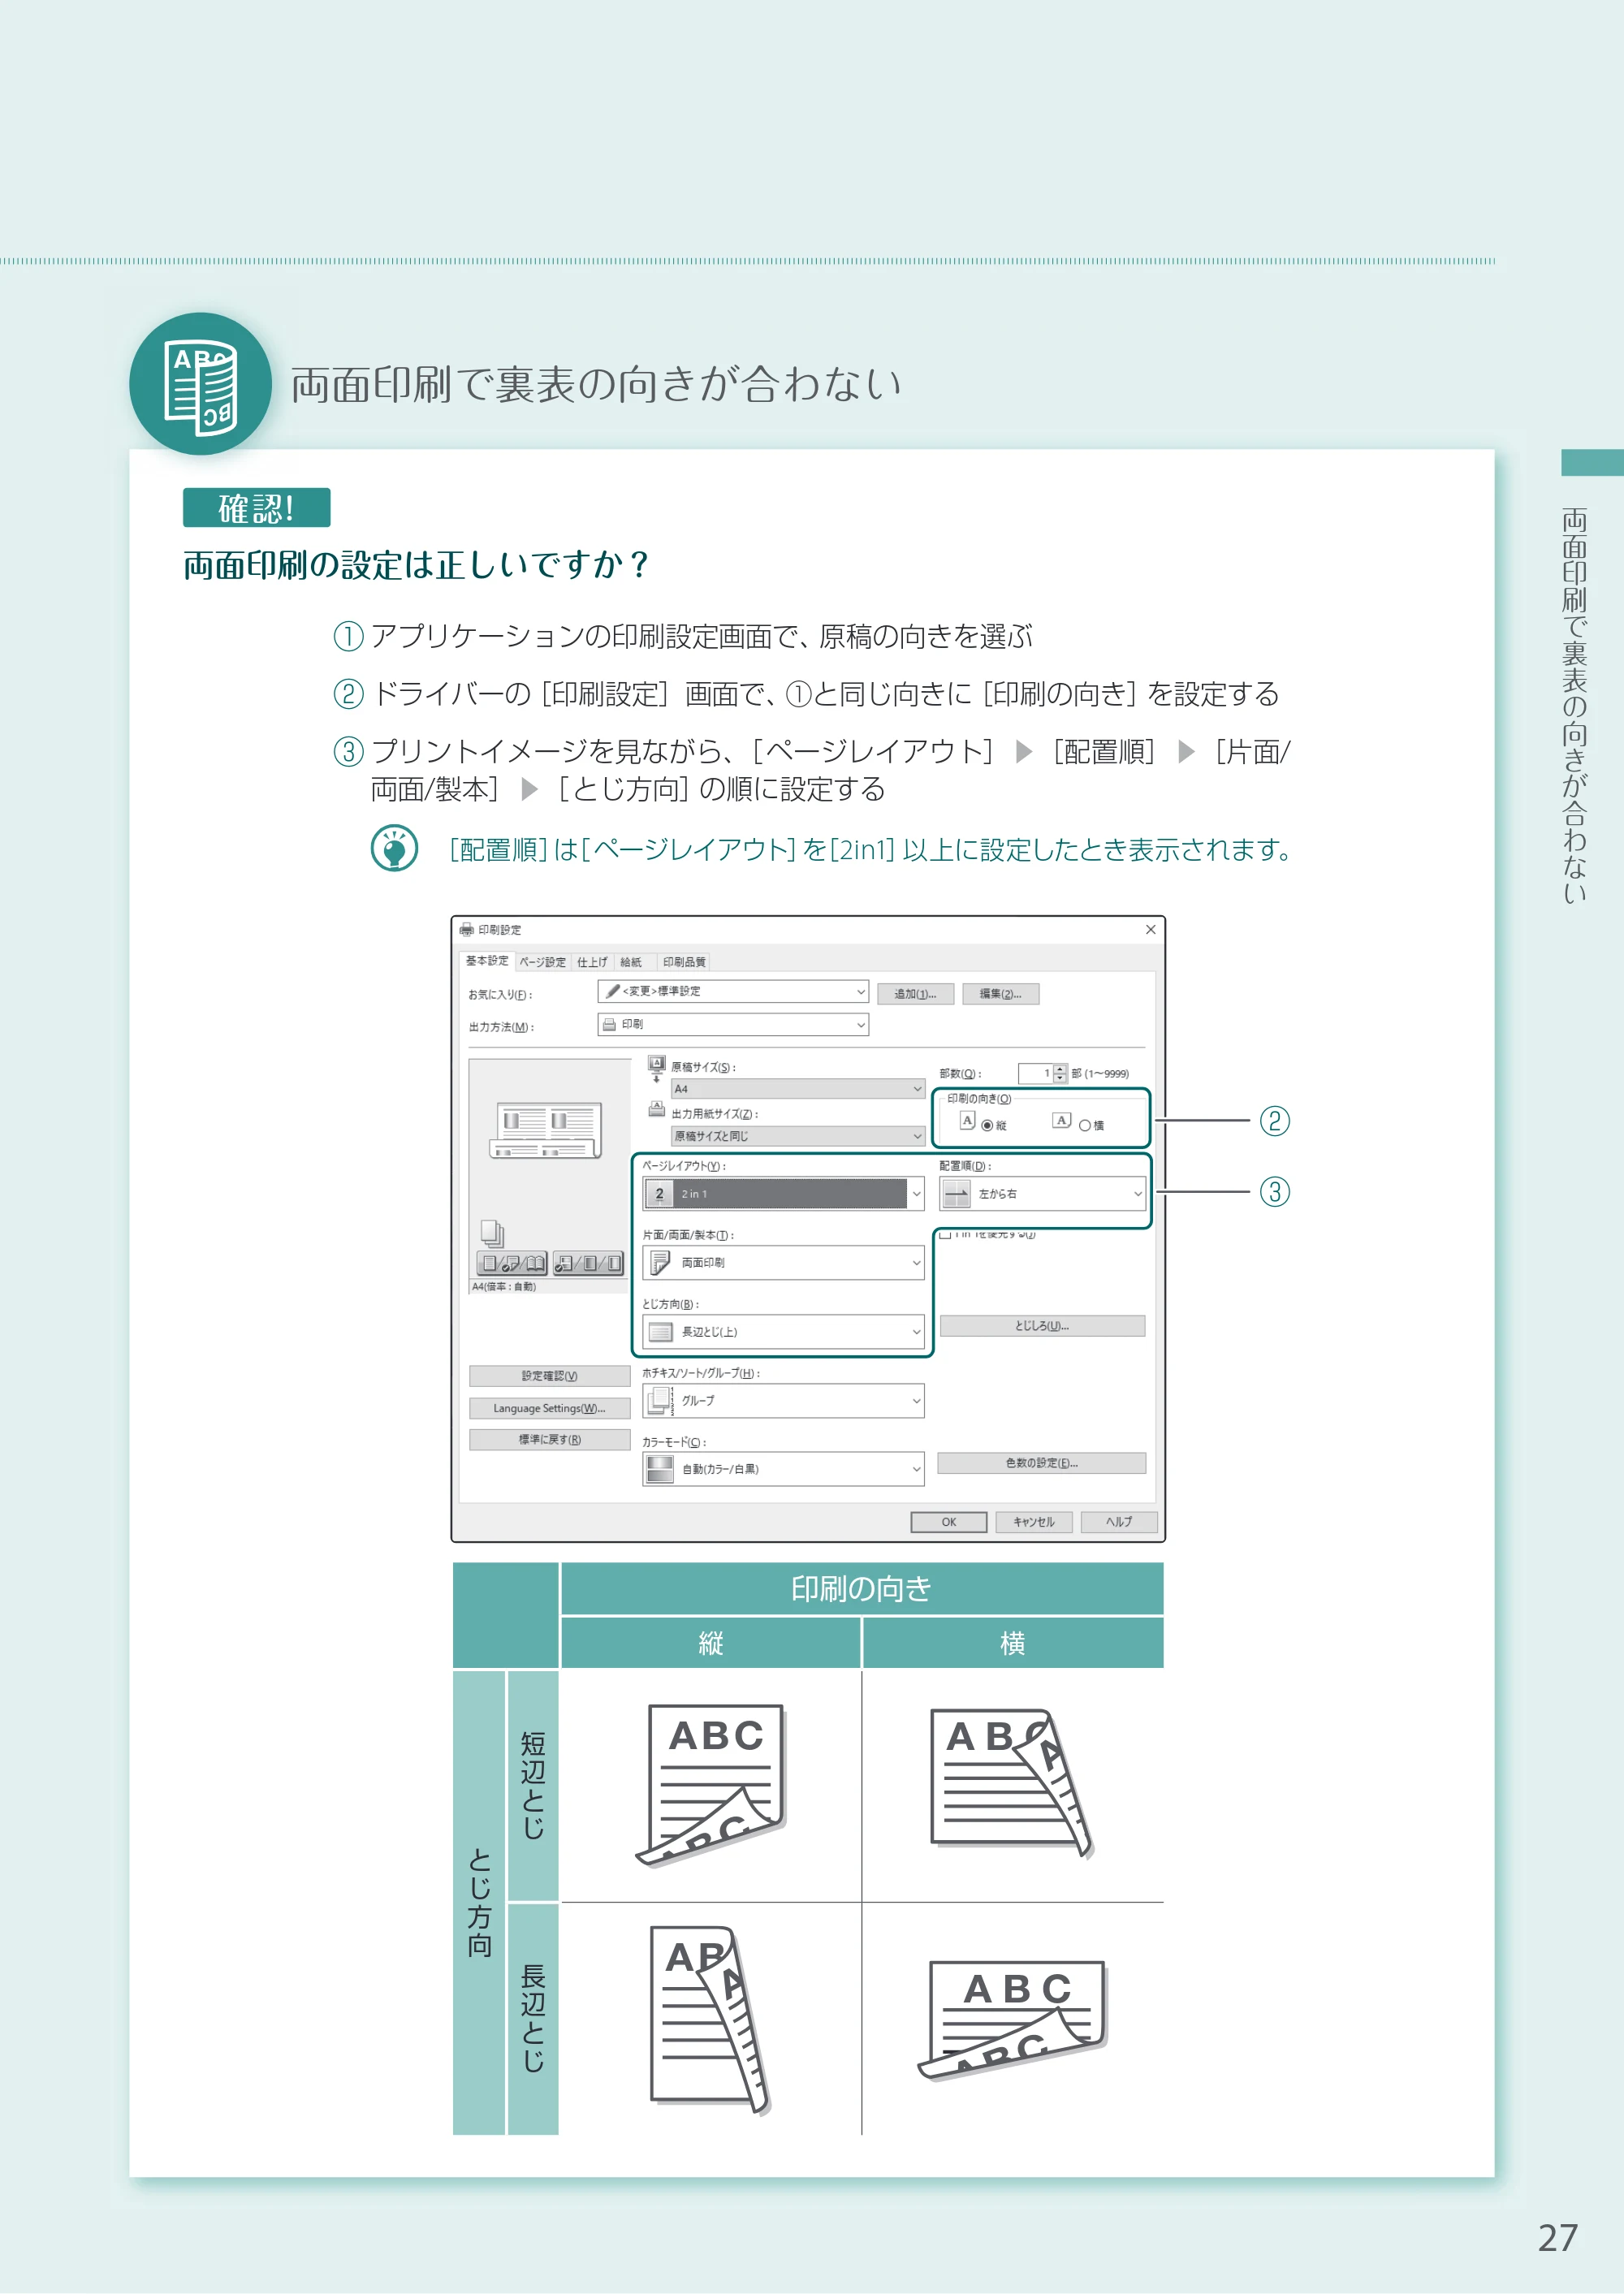The image size is (1624, 2294).
Task: Click the print preview page image
Action: (x=546, y=1130)
